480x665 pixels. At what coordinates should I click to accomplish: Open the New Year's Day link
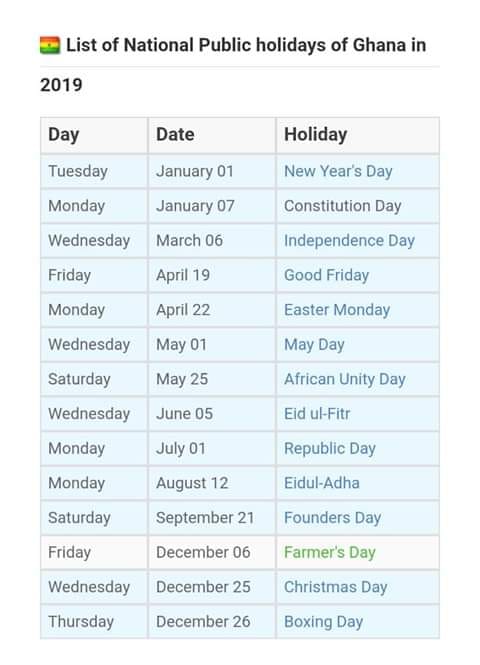[338, 171]
